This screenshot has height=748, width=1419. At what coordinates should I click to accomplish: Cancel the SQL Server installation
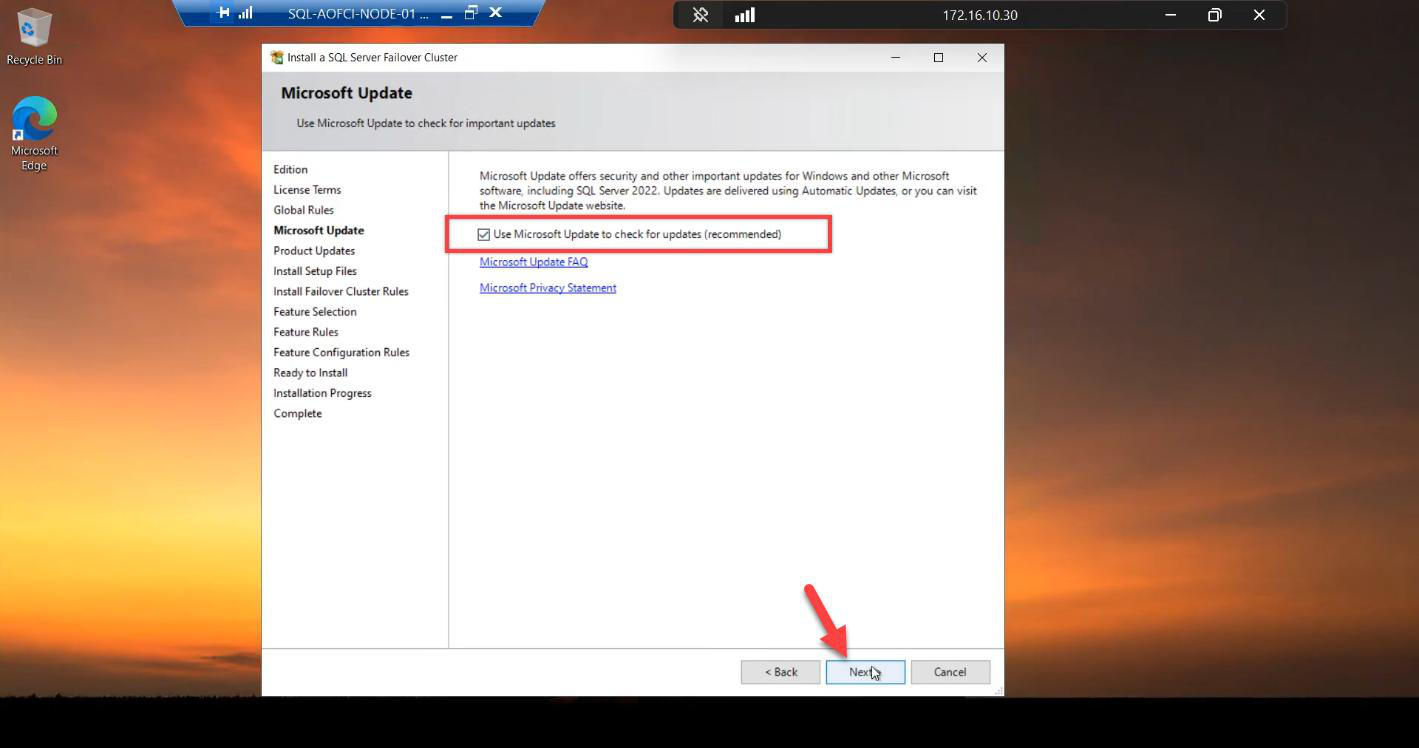[950, 672]
